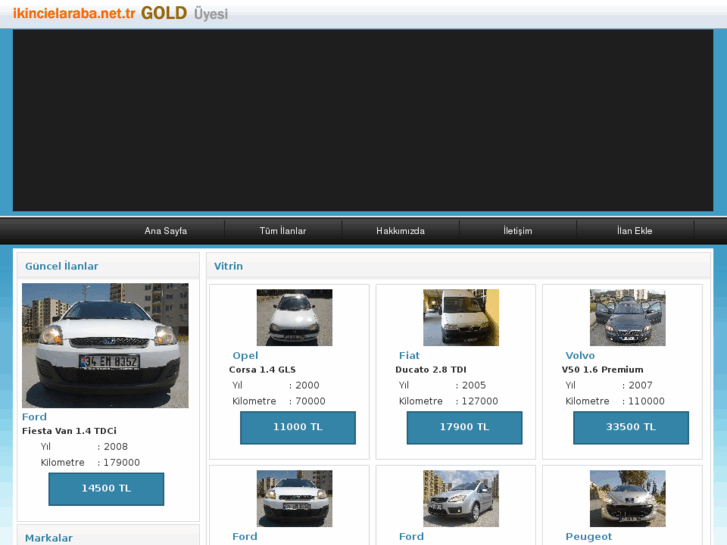The image size is (727, 545).
Task: Click the Volvo brand link
Action: point(580,355)
